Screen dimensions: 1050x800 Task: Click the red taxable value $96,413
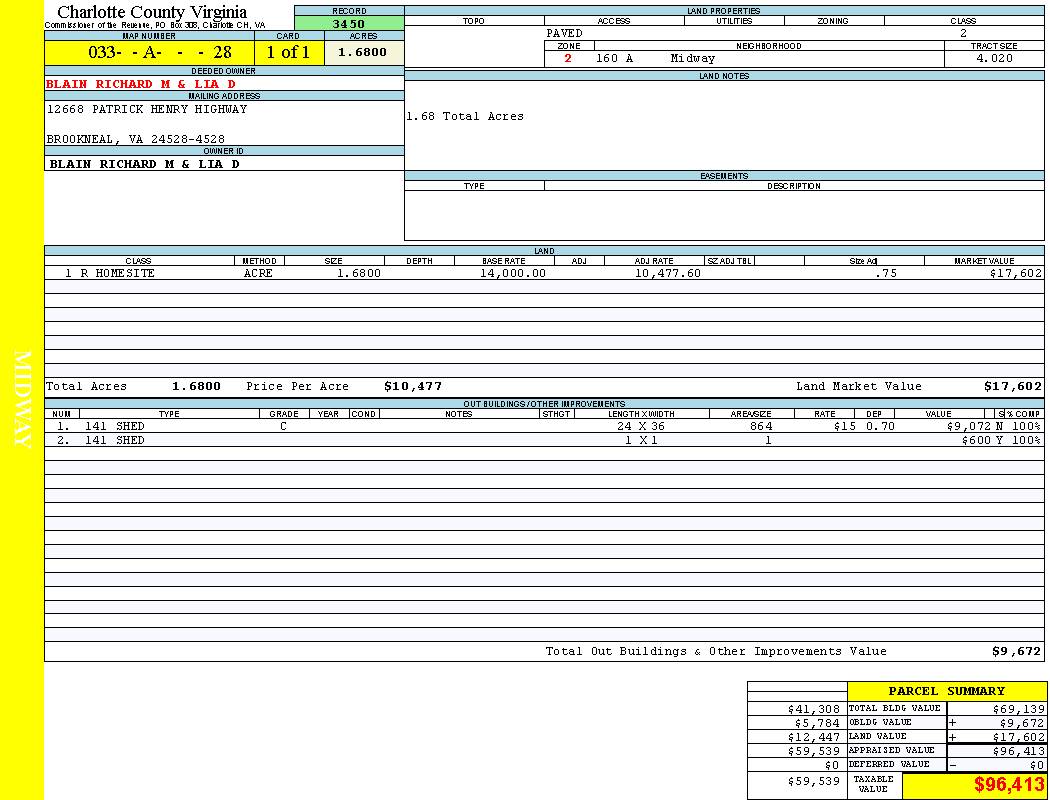1009,785
